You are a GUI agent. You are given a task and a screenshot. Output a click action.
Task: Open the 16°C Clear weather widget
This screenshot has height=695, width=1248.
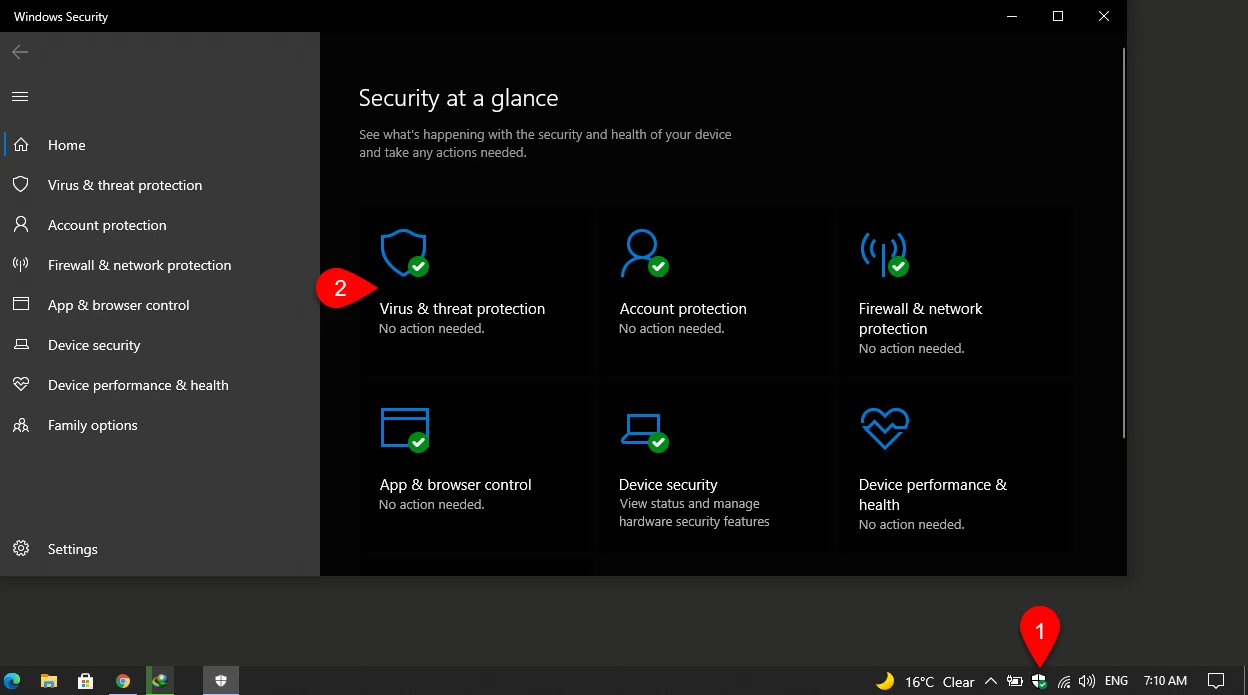925,681
